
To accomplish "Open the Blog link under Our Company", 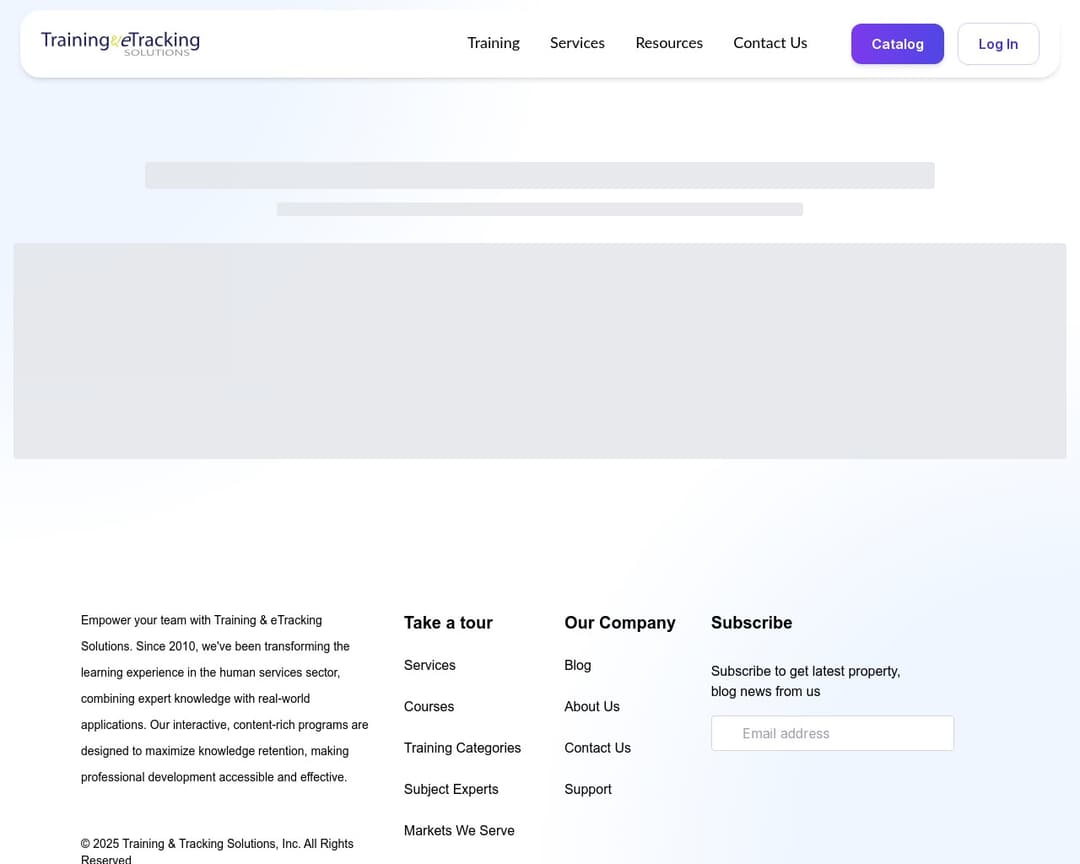I will click(x=578, y=665).
